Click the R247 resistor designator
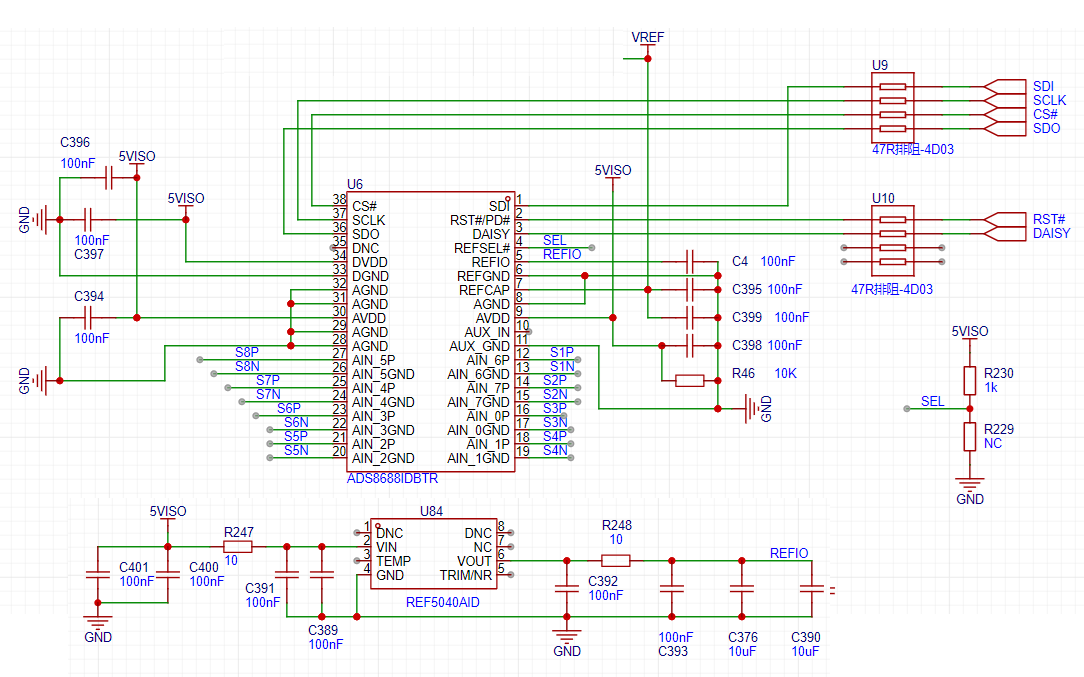 [239, 532]
